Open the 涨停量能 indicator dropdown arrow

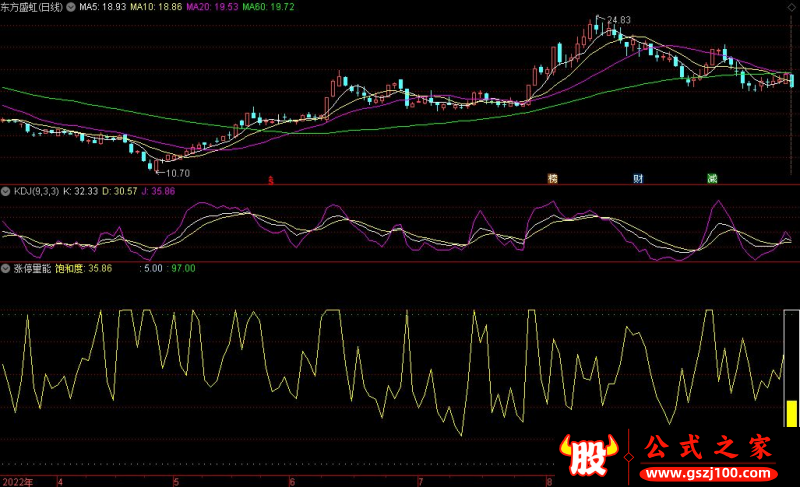pyautogui.click(x=5, y=268)
